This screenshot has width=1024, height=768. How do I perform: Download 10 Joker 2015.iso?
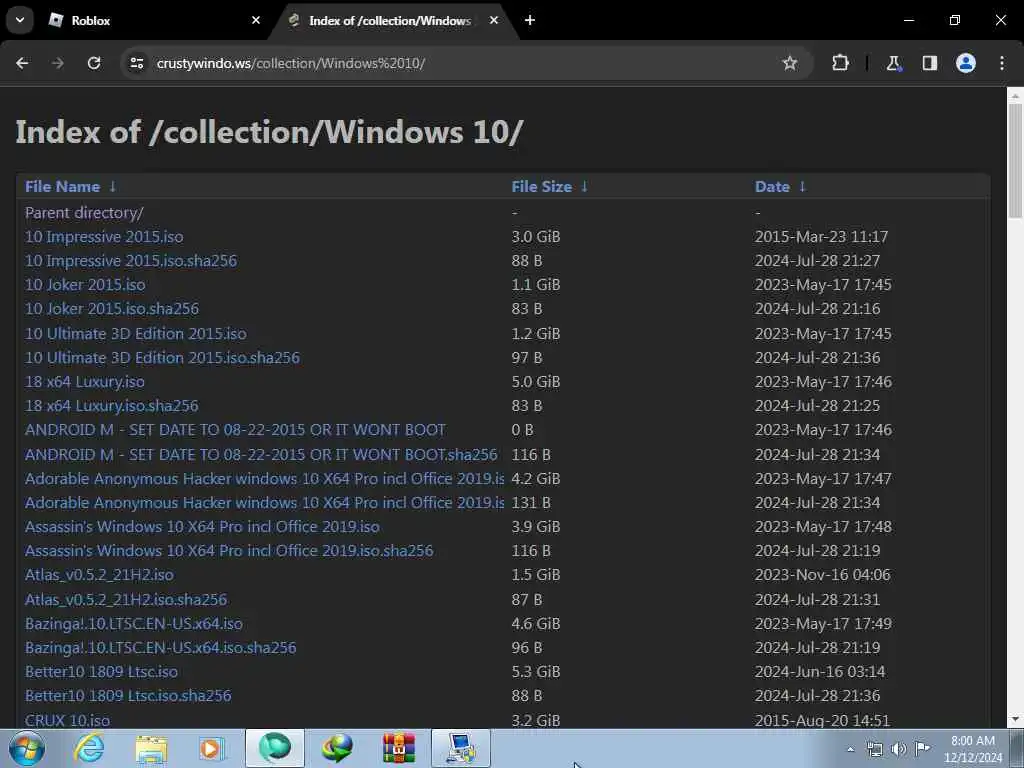click(x=85, y=285)
